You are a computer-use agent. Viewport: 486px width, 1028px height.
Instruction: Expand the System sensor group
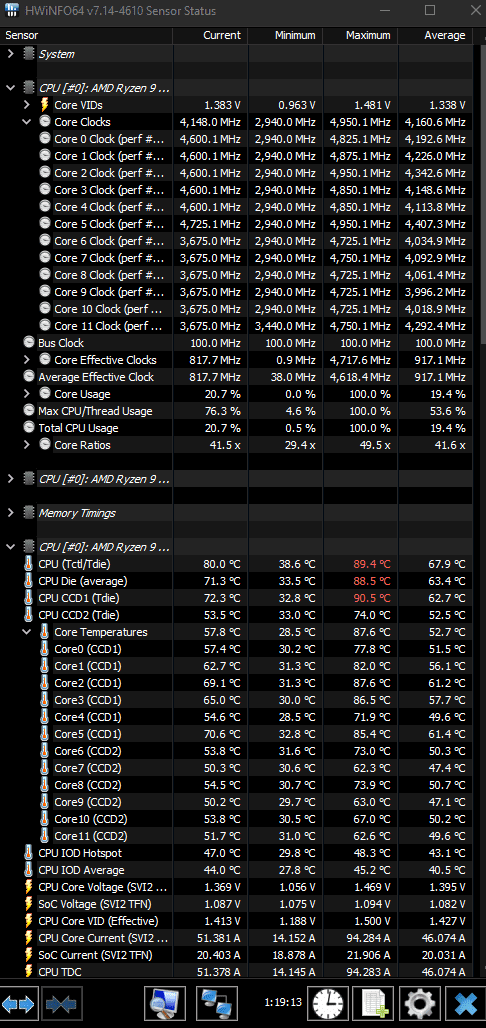[10, 54]
